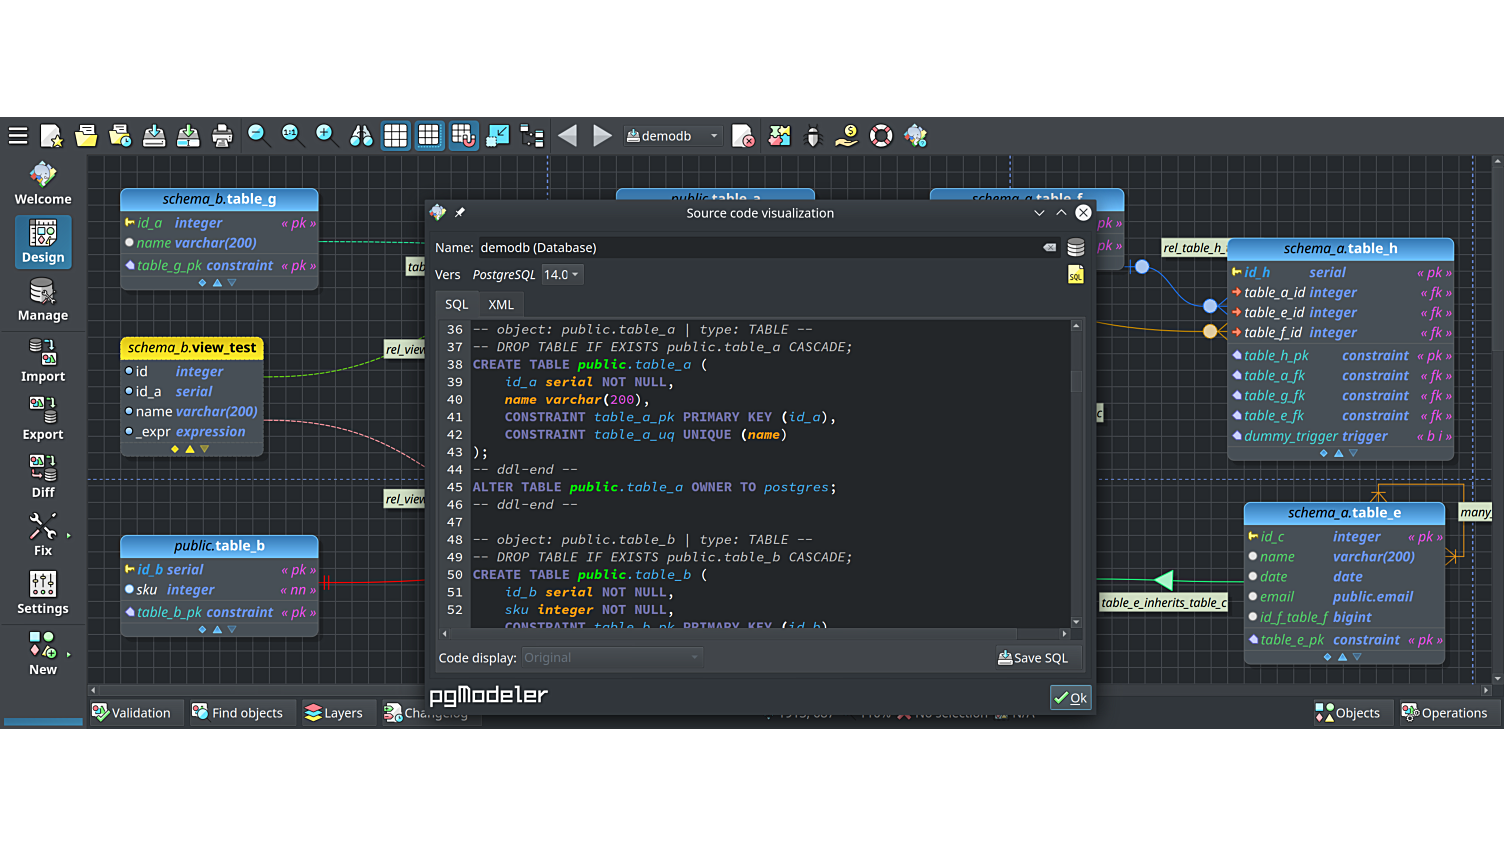The image size is (1504, 846).
Task: Toggle the page delimiters grid button
Action: (429, 136)
